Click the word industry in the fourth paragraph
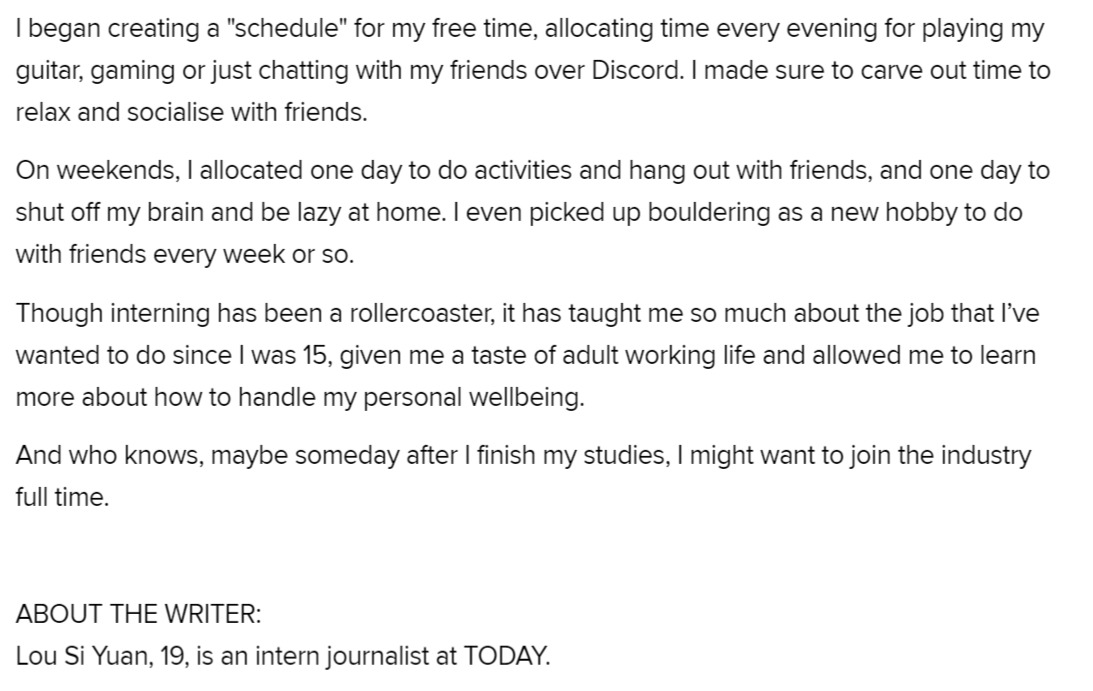This screenshot has width=1093, height=691. tap(985, 457)
